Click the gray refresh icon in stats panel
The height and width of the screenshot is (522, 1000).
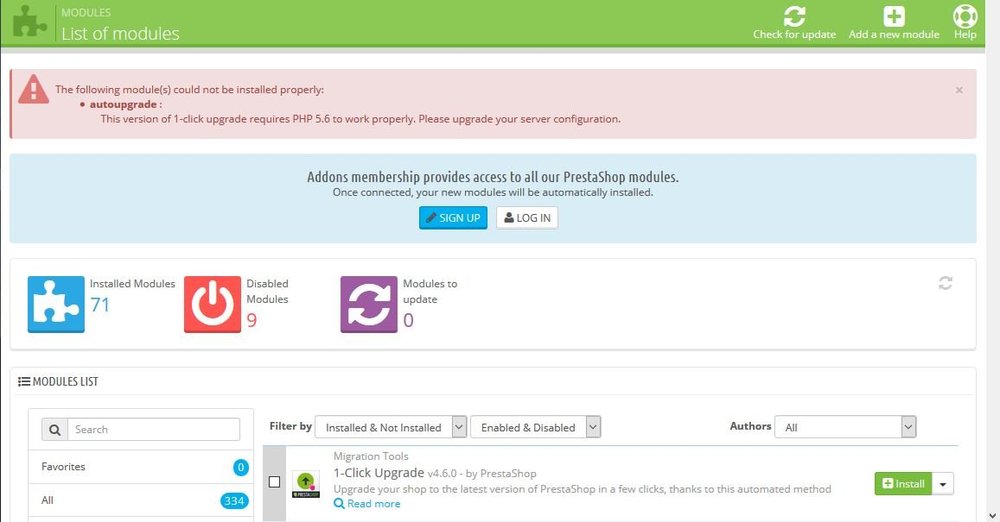pyautogui.click(x=945, y=284)
